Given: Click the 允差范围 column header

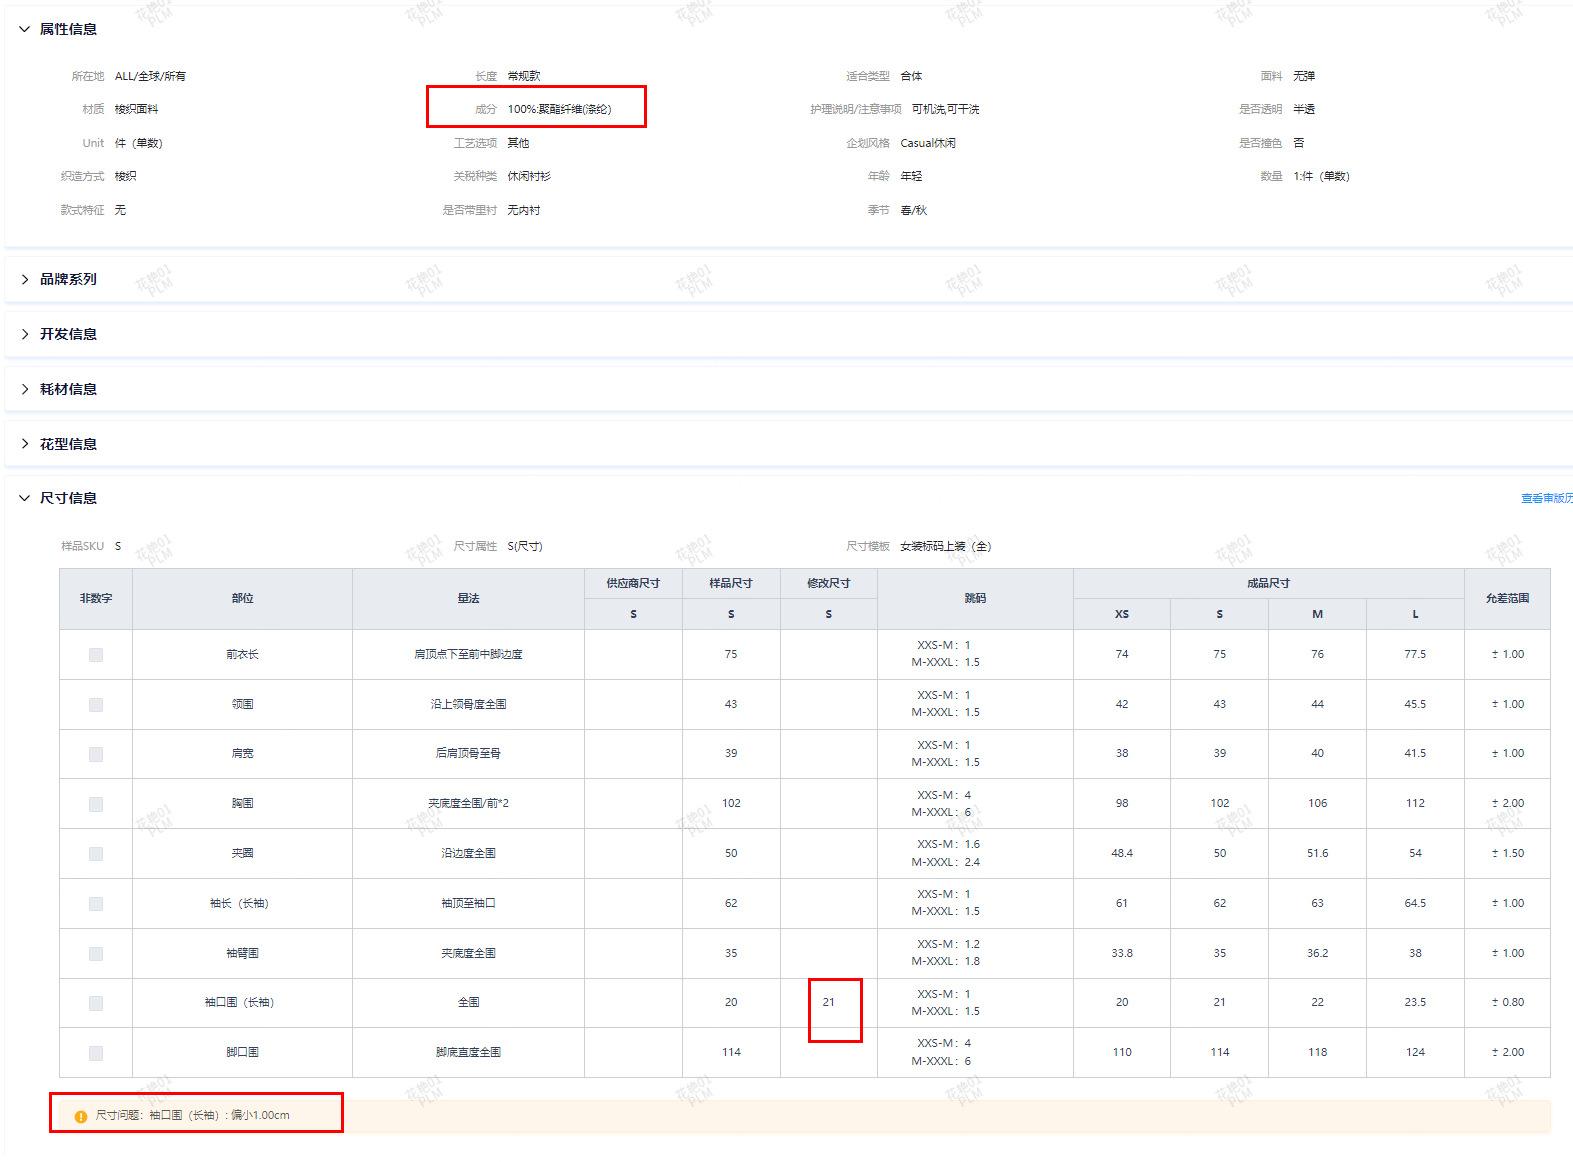Looking at the screenshot, I should (1506, 598).
